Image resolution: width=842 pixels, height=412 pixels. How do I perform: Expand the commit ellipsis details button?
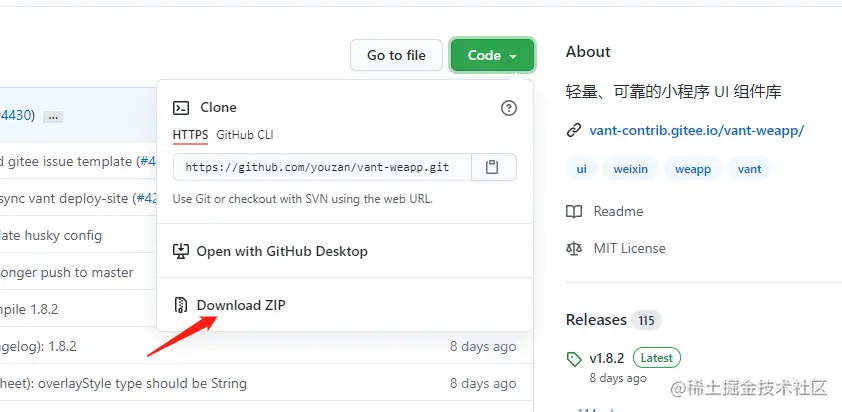tap(53, 116)
